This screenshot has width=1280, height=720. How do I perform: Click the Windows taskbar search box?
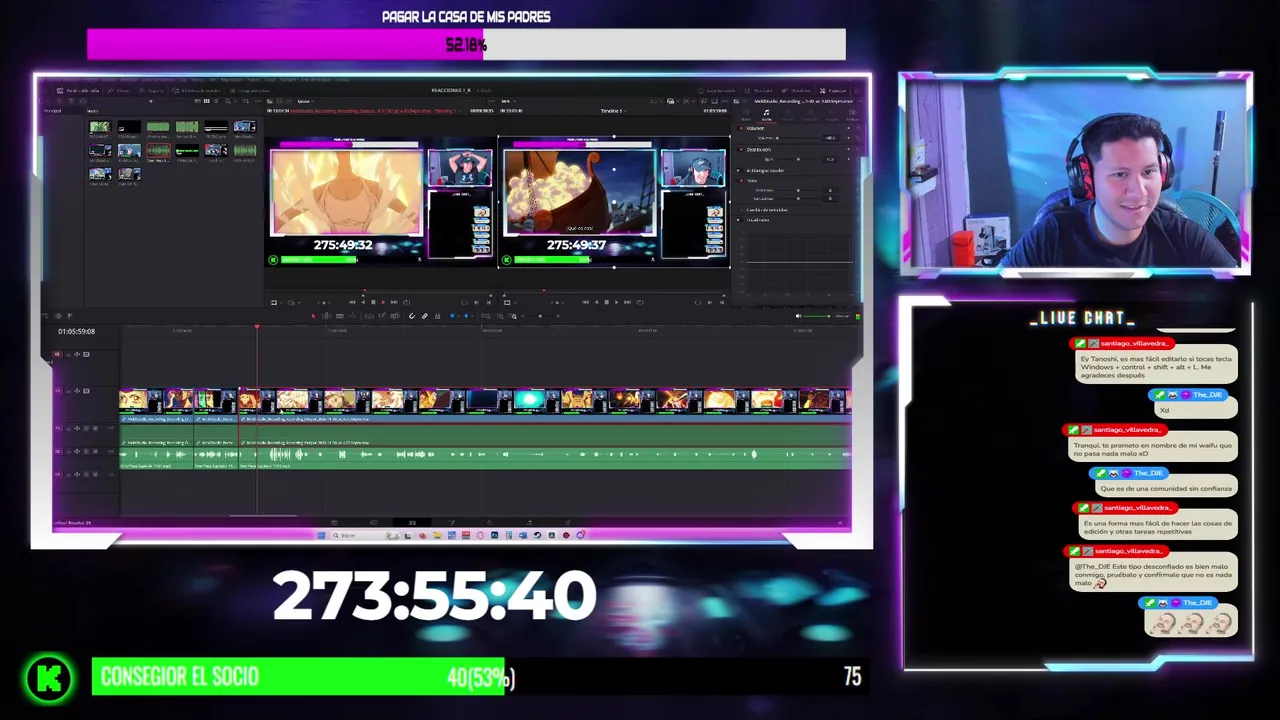coord(365,535)
